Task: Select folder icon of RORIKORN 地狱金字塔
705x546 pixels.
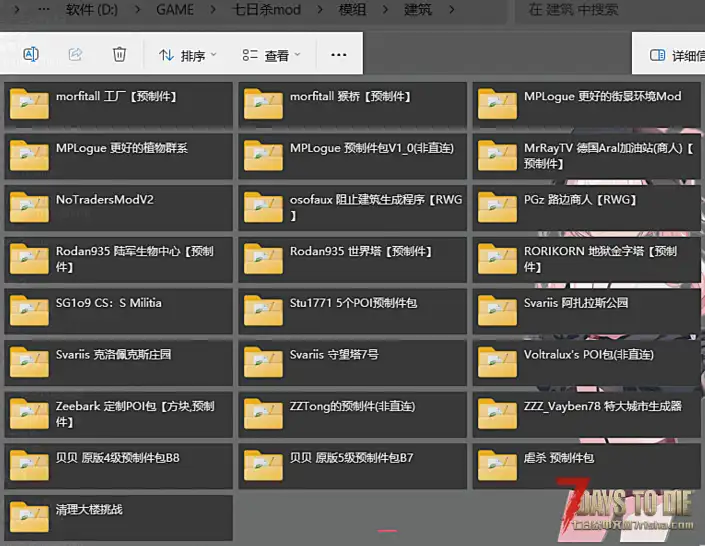Action: pos(497,259)
